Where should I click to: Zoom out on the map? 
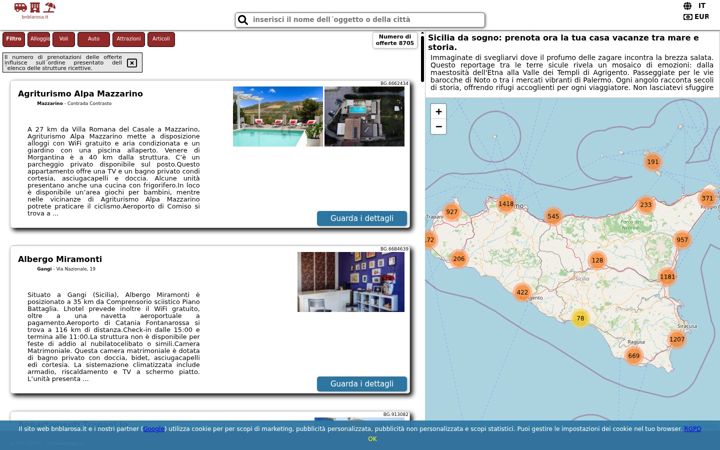pos(439,126)
